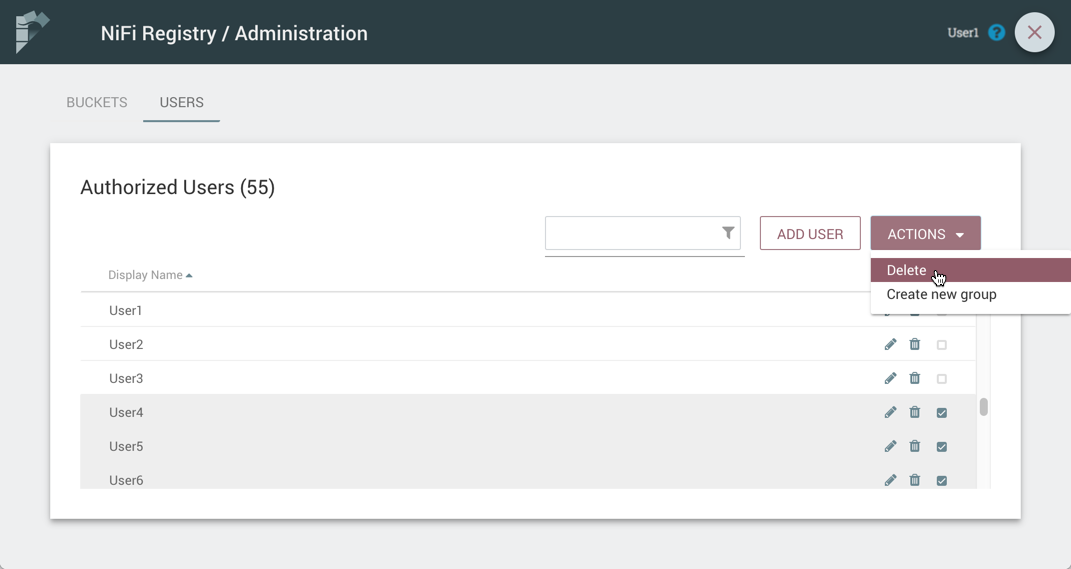Deselect the User5 checkbox
Screen dimensions: 1071x569
(x=942, y=447)
